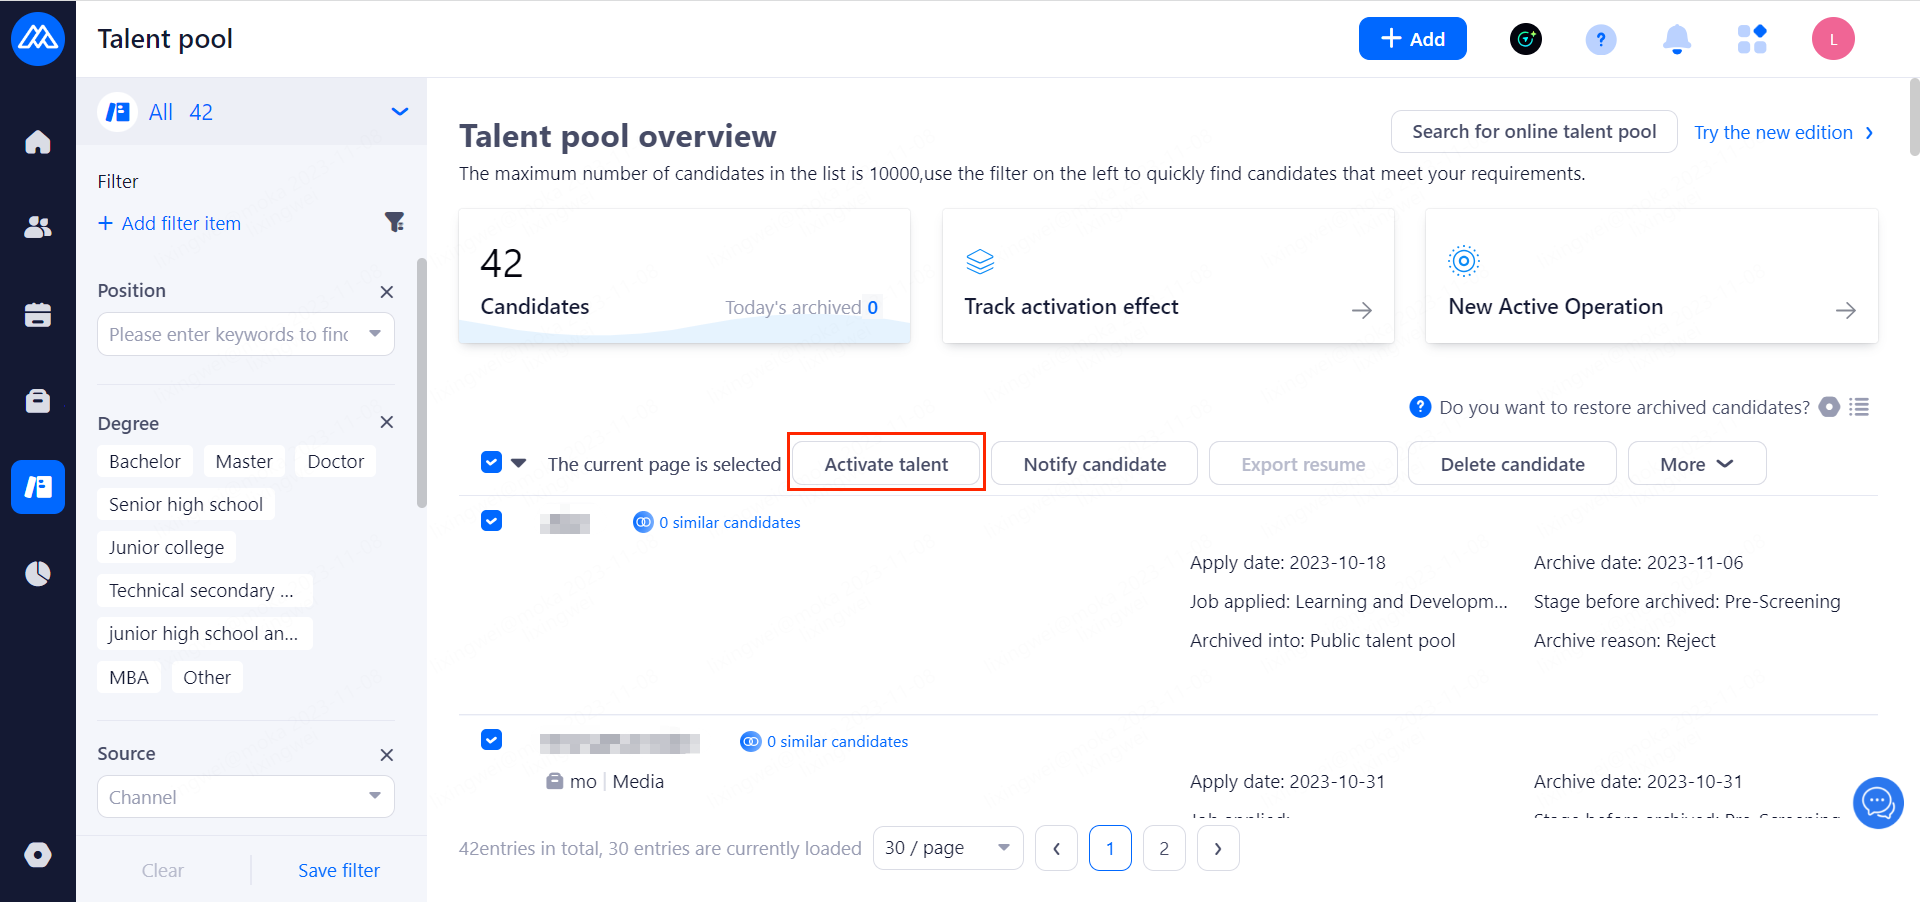The width and height of the screenshot is (1920, 902).
Task: Open the calendar icon in sidebar
Action: tap(38, 315)
